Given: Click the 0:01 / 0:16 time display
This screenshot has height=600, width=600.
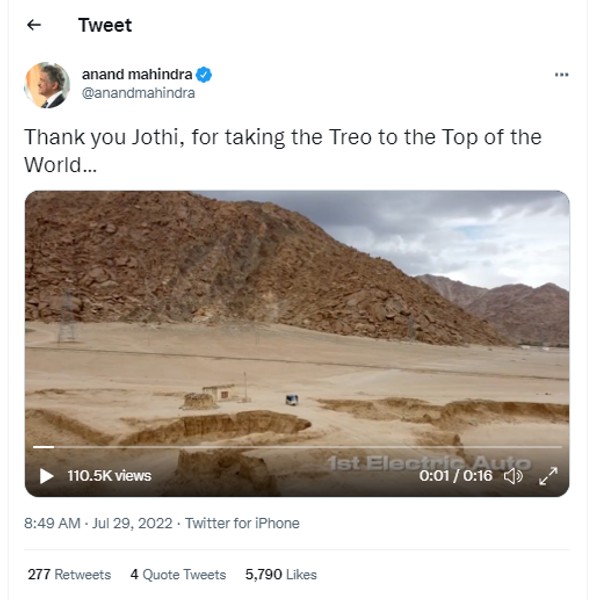Looking at the screenshot, I should [455, 476].
